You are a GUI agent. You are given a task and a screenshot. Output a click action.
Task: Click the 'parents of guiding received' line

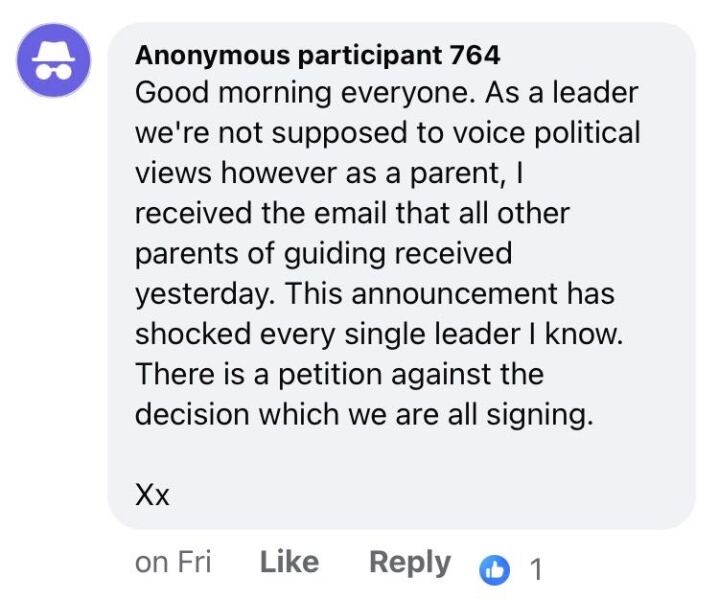(322, 254)
